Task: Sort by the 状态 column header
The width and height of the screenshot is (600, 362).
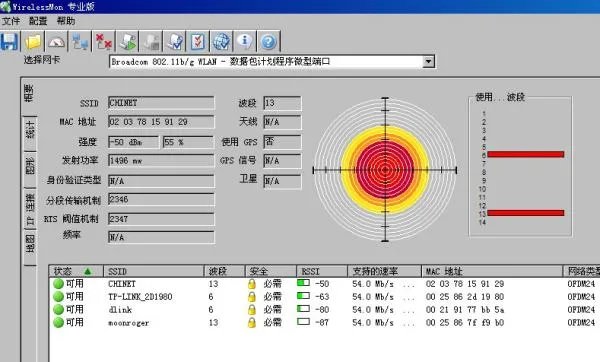Action: point(76,271)
